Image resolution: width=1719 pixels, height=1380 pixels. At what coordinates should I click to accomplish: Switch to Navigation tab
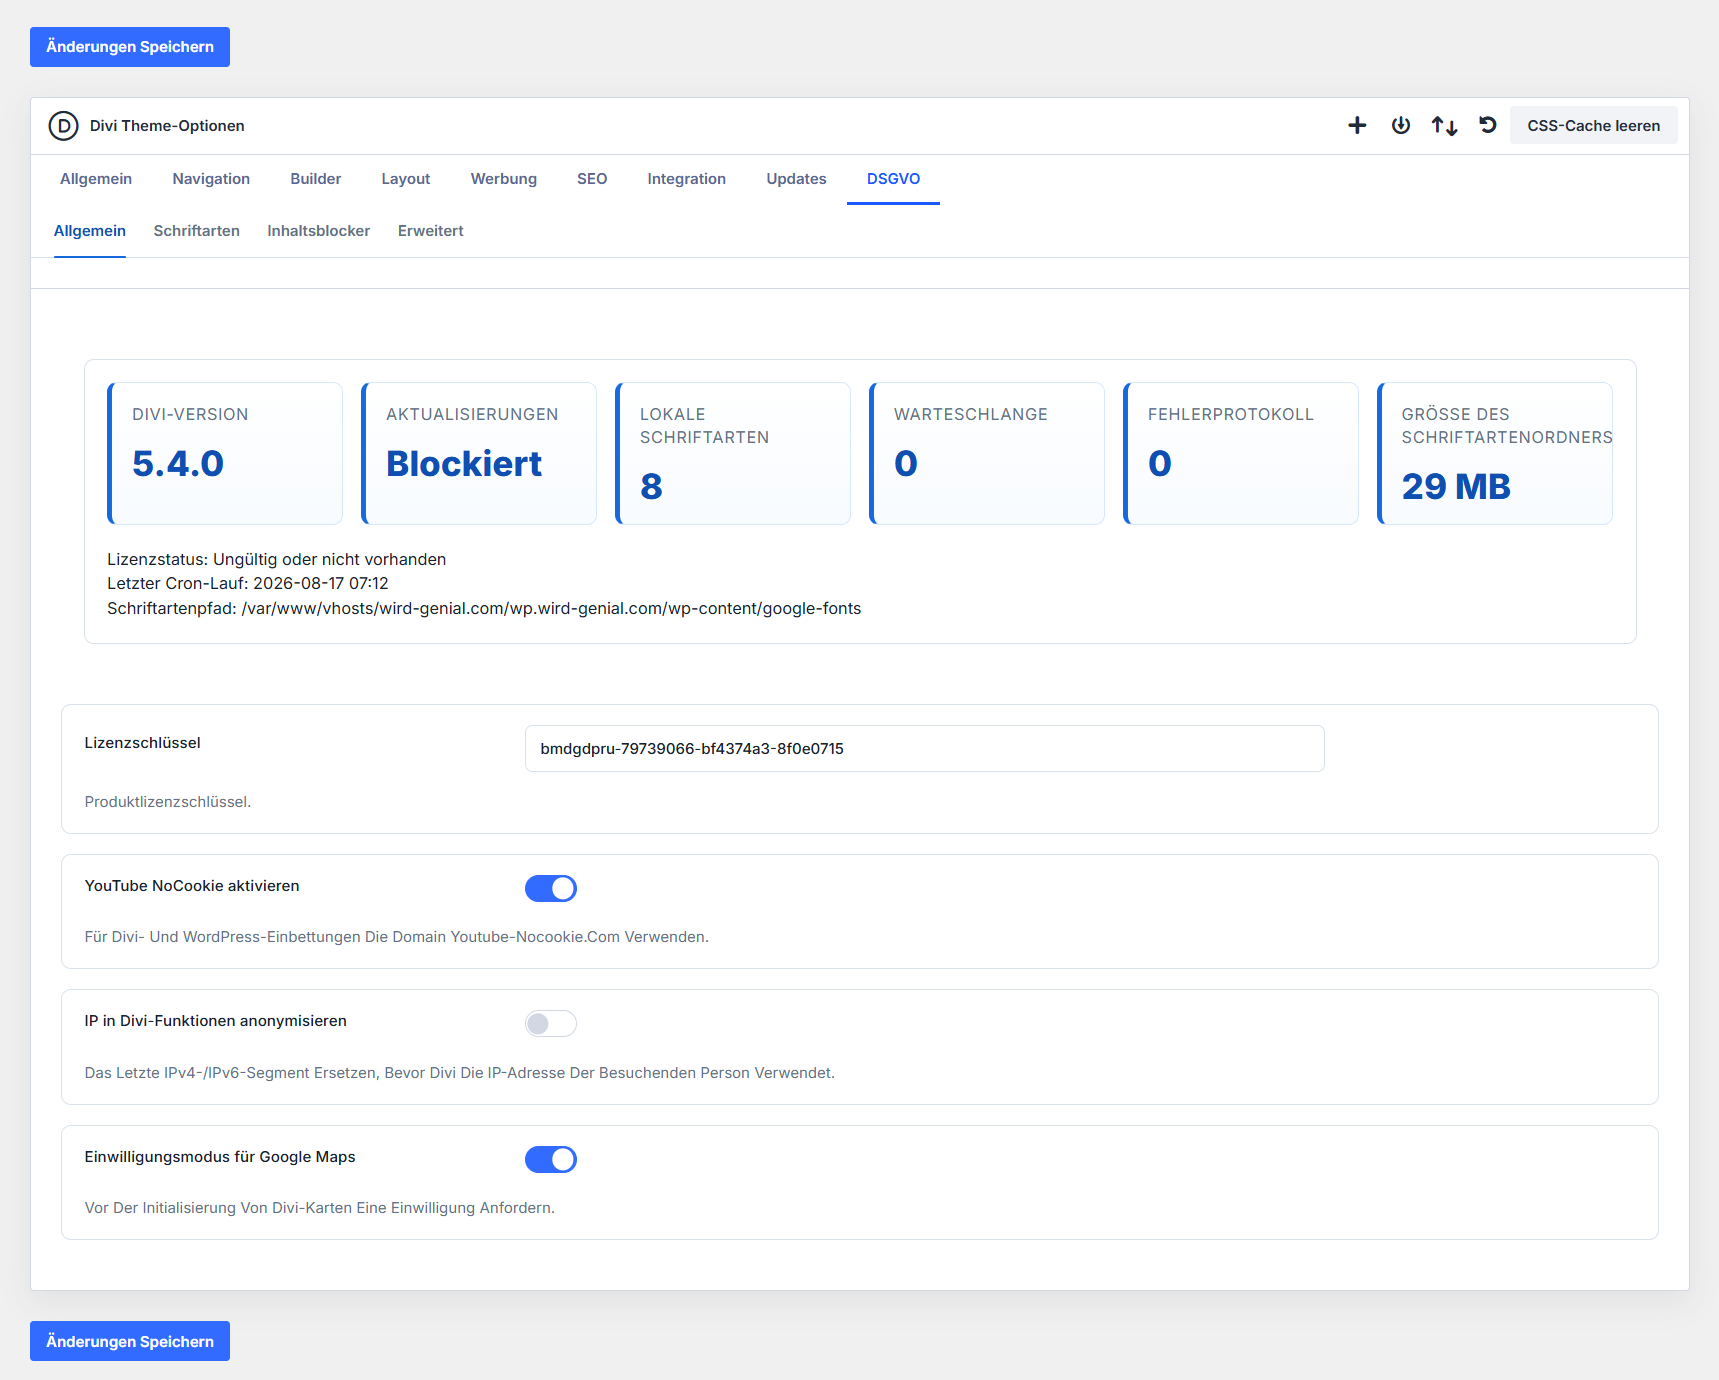[211, 179]
